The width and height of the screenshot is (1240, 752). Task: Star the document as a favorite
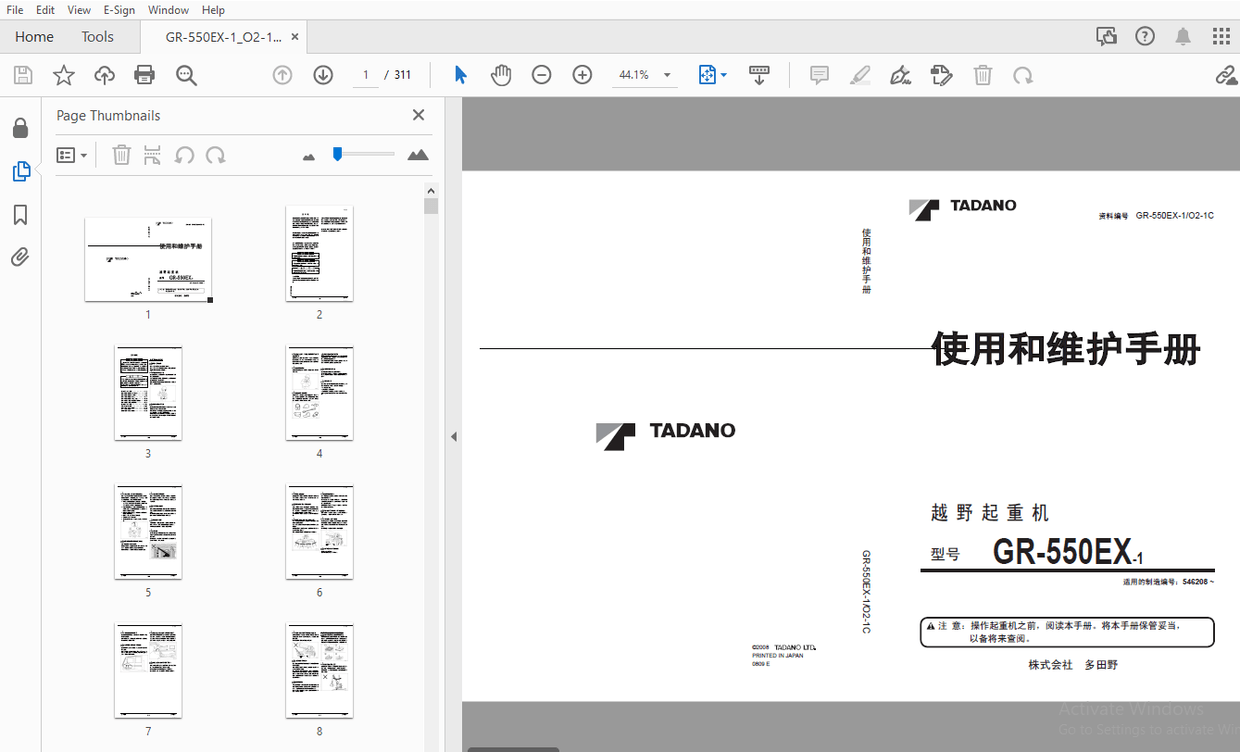[x=62, y=74]
